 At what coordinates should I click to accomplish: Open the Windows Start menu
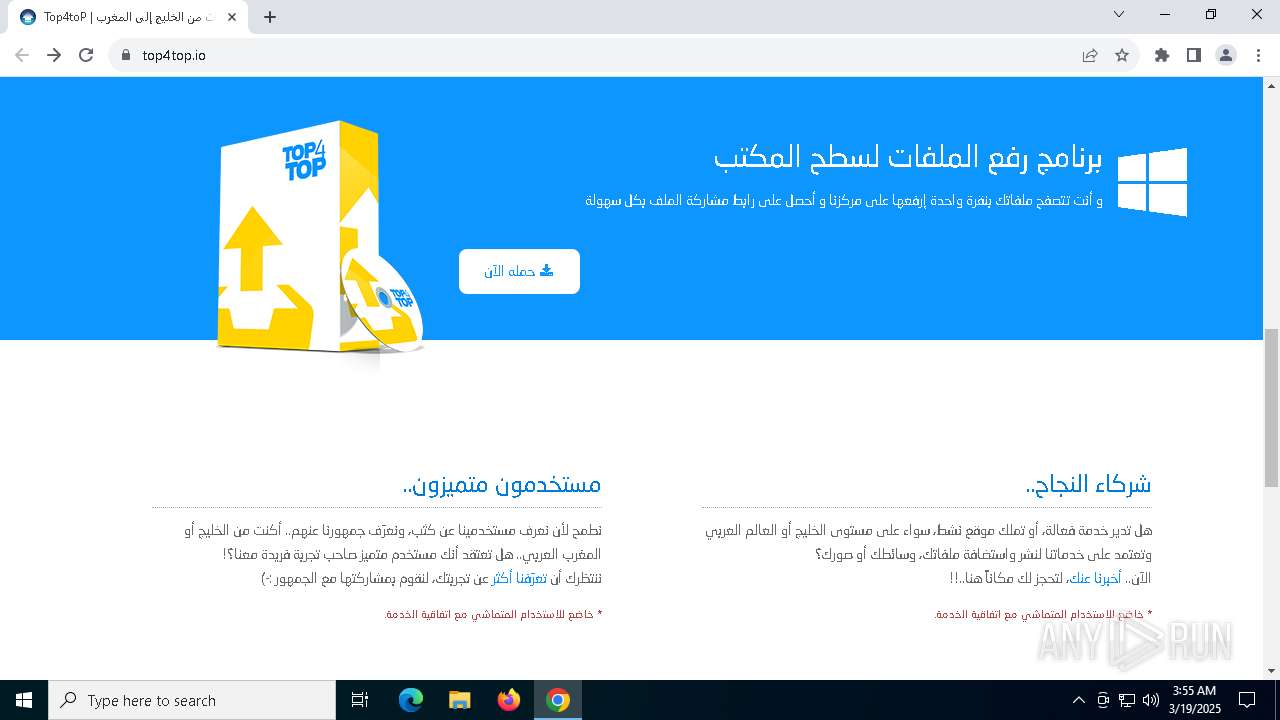coord(24,700)
